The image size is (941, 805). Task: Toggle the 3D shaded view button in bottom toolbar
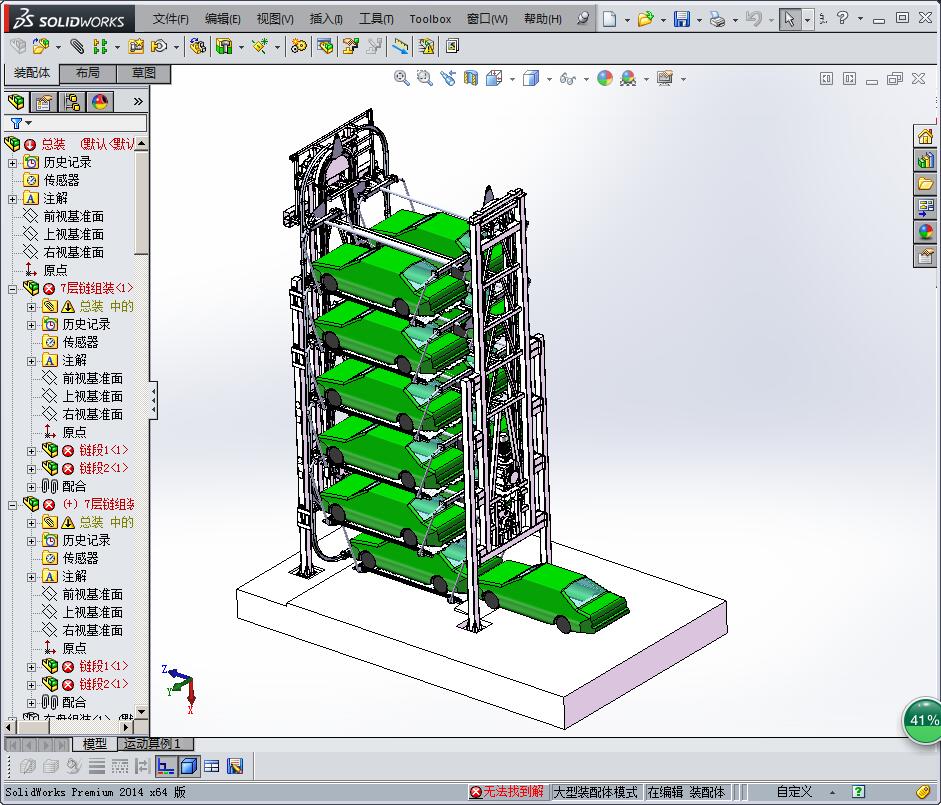(189, 765)
